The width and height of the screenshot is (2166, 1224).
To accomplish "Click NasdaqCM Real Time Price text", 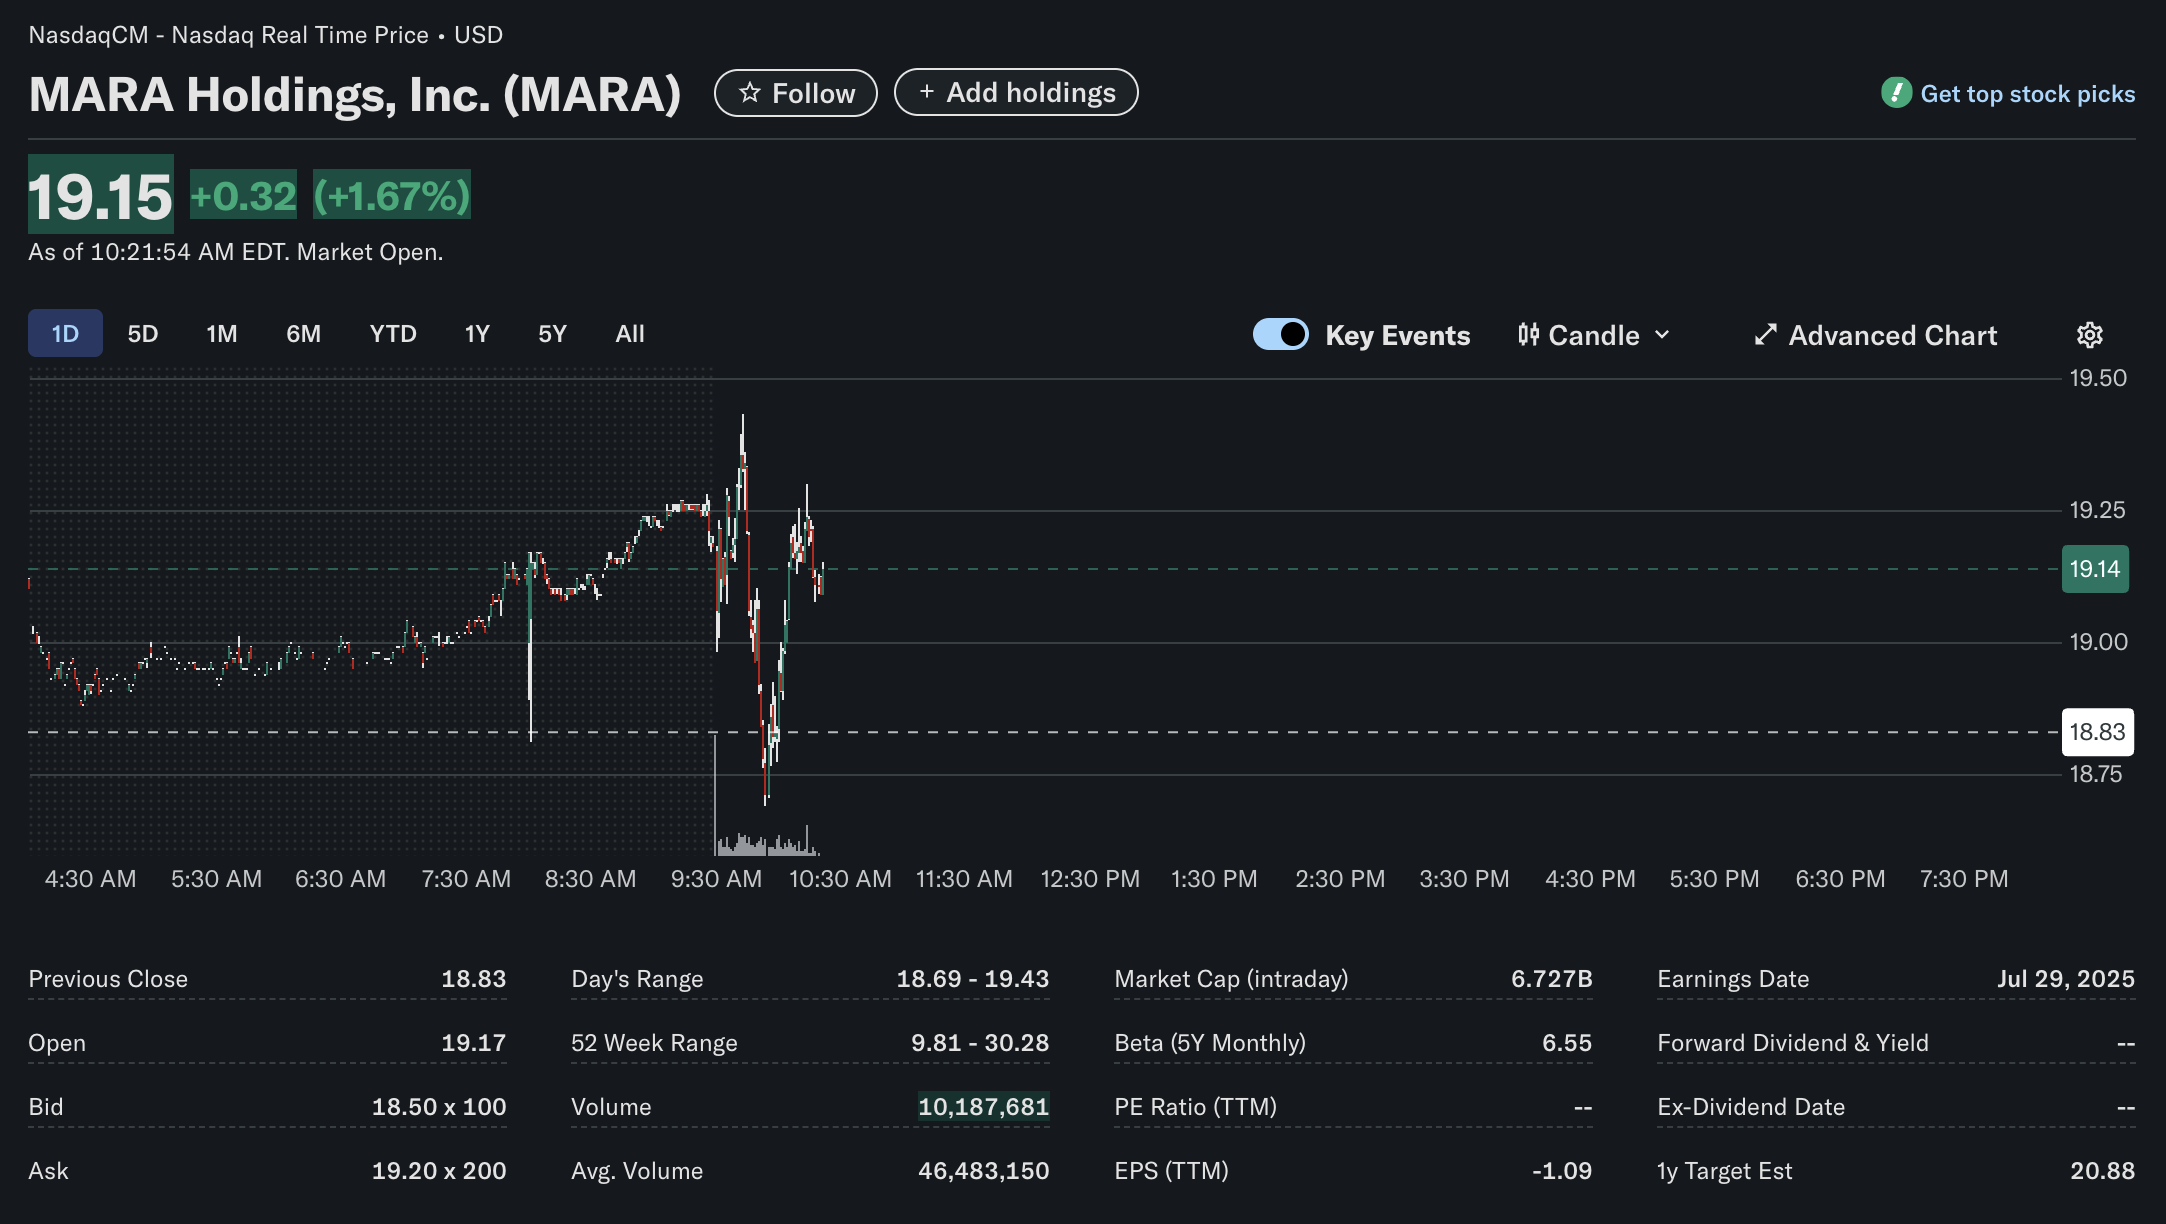I will [266, 35].
